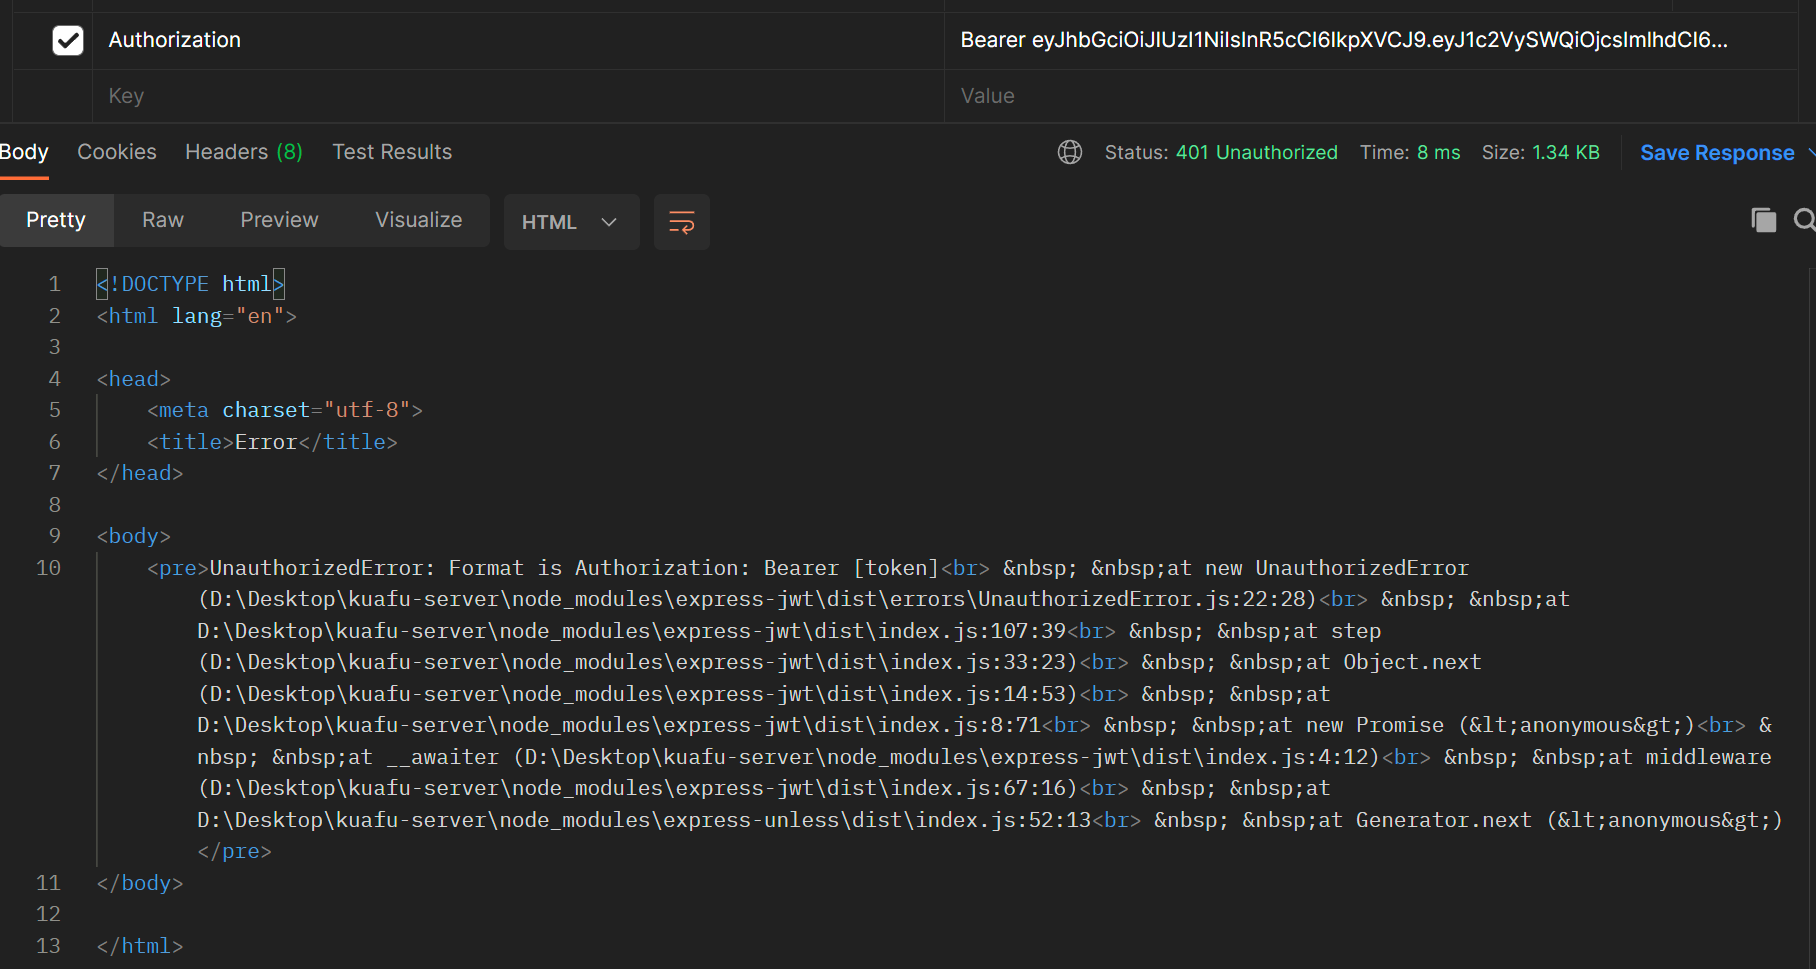Image resolution: width=1816 pixels, height=969 pixels.
Task: Click the search response magnifier icon
Action: pyautogui.click(x=1803, y=220)
